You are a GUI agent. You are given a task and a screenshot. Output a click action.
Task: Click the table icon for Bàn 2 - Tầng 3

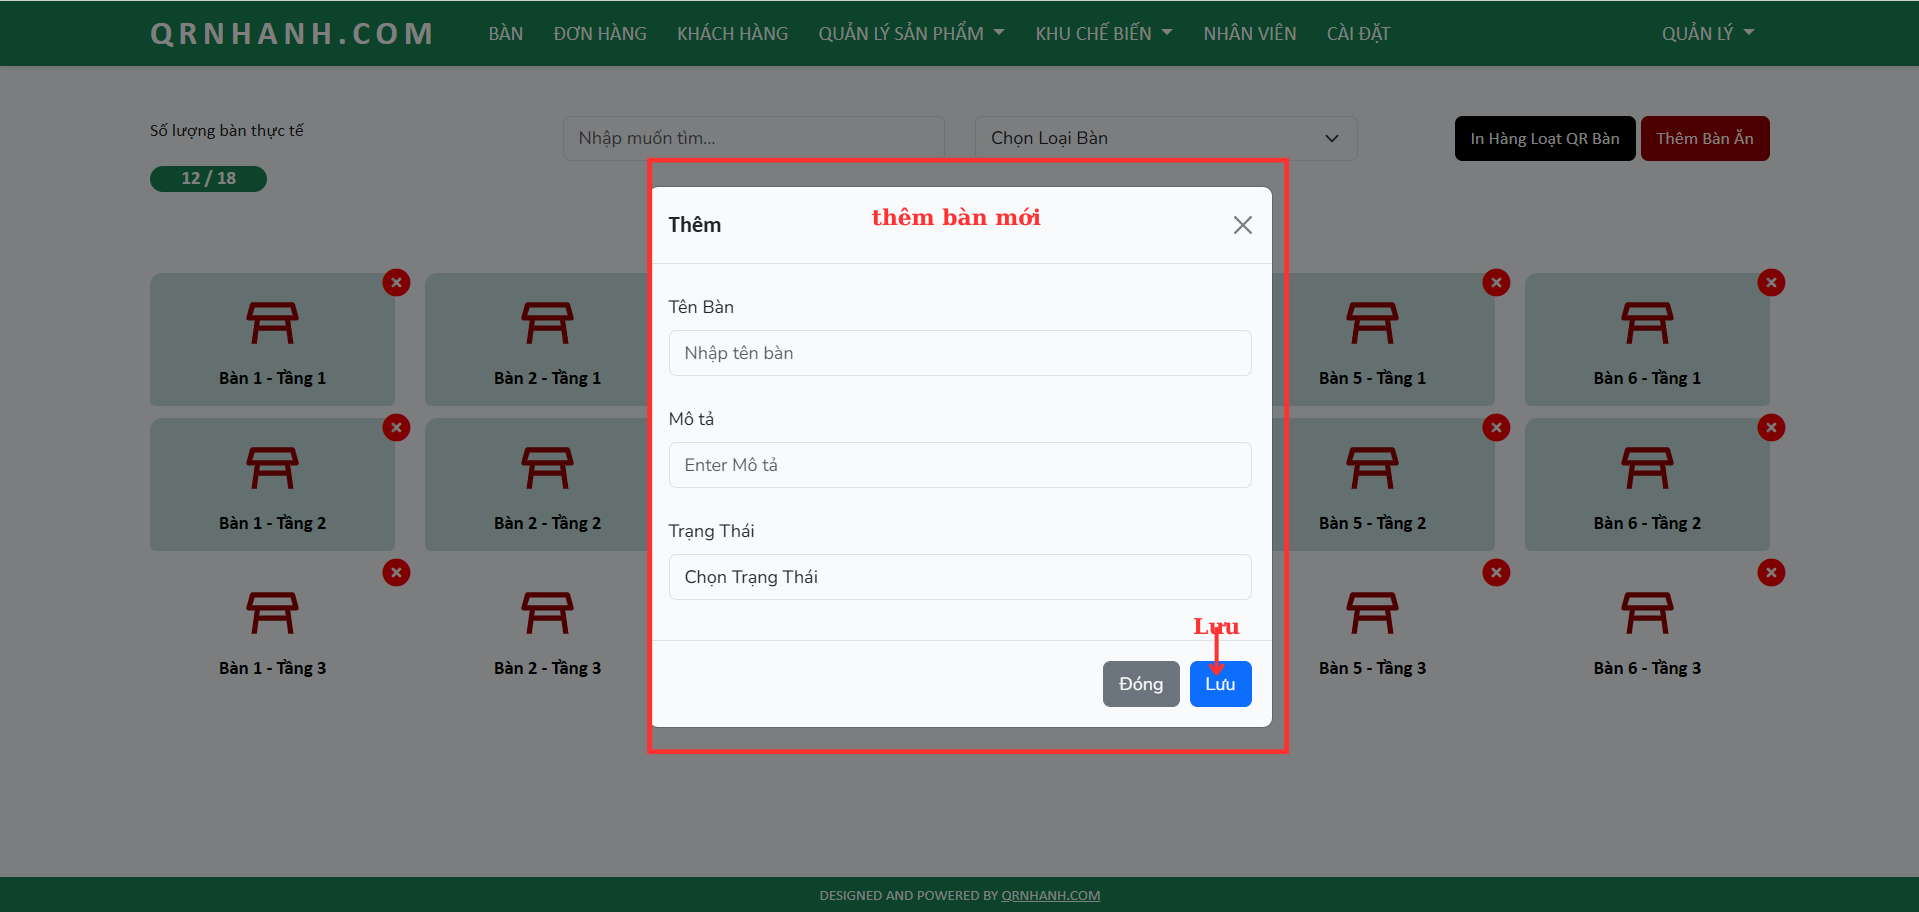[547, 614]
